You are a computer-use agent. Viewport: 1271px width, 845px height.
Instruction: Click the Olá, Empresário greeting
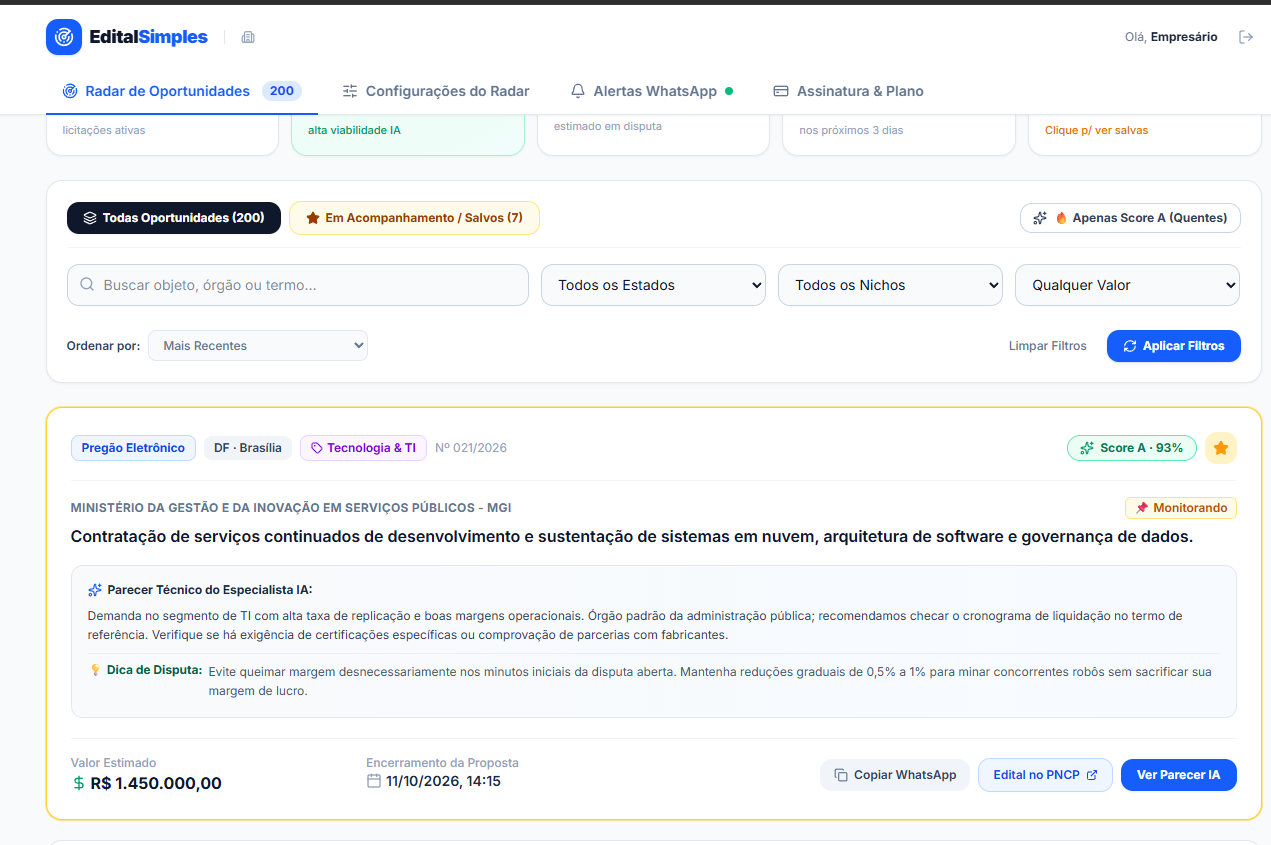point(1171,37)
